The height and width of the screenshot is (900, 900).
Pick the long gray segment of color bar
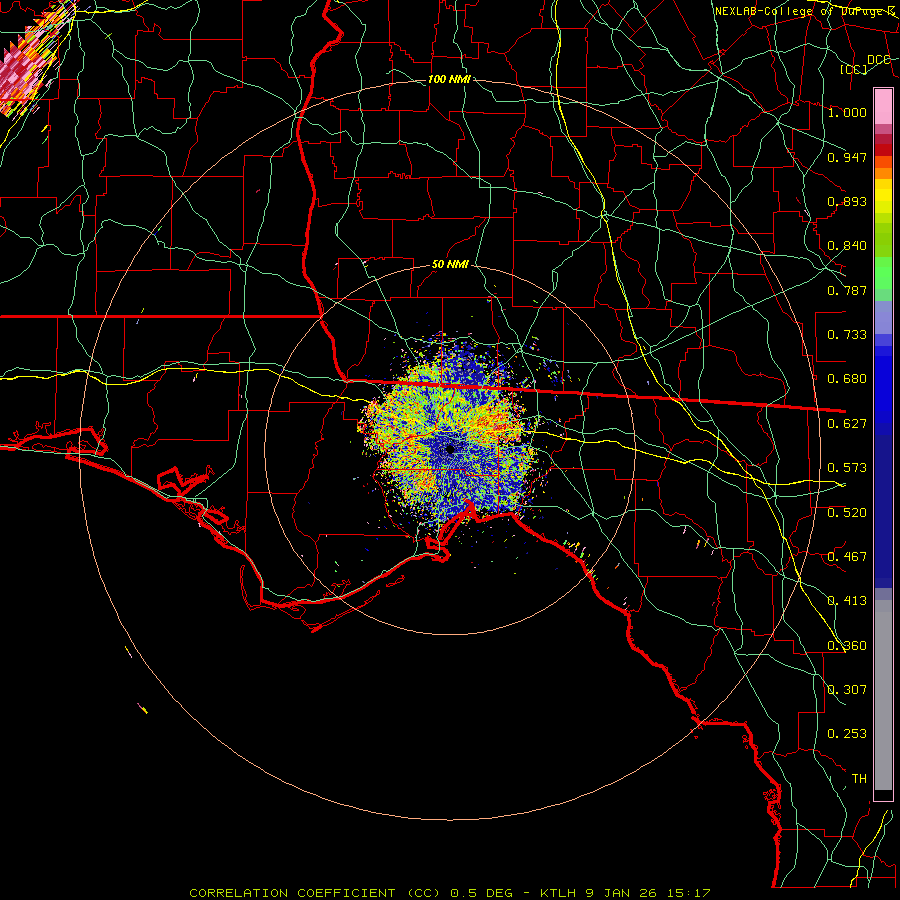(x=883, y=695)
